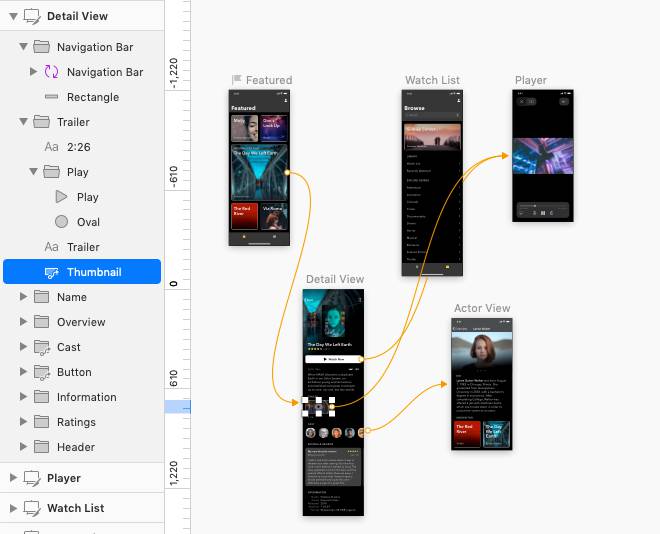Select the Rectangle shape layer icon
660x534 pixels.
52,97
